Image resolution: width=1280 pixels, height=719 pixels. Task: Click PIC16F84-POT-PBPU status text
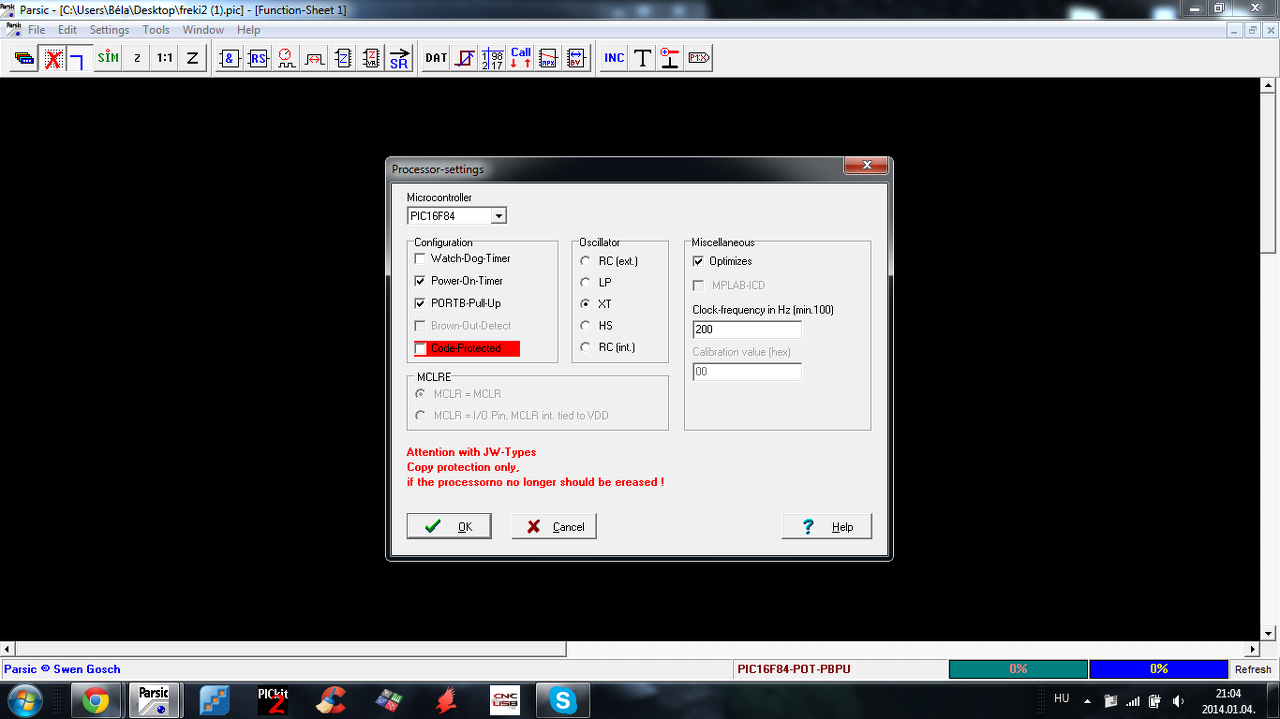794,669
